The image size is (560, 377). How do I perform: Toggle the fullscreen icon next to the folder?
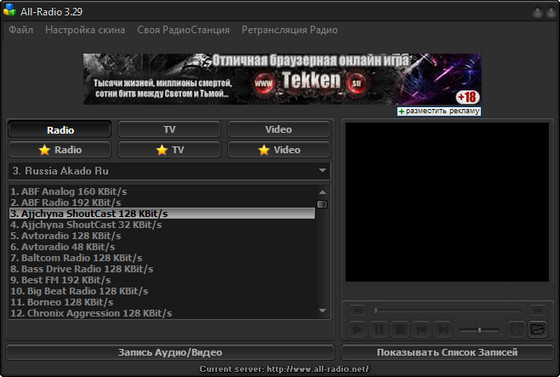pos(516,329)
